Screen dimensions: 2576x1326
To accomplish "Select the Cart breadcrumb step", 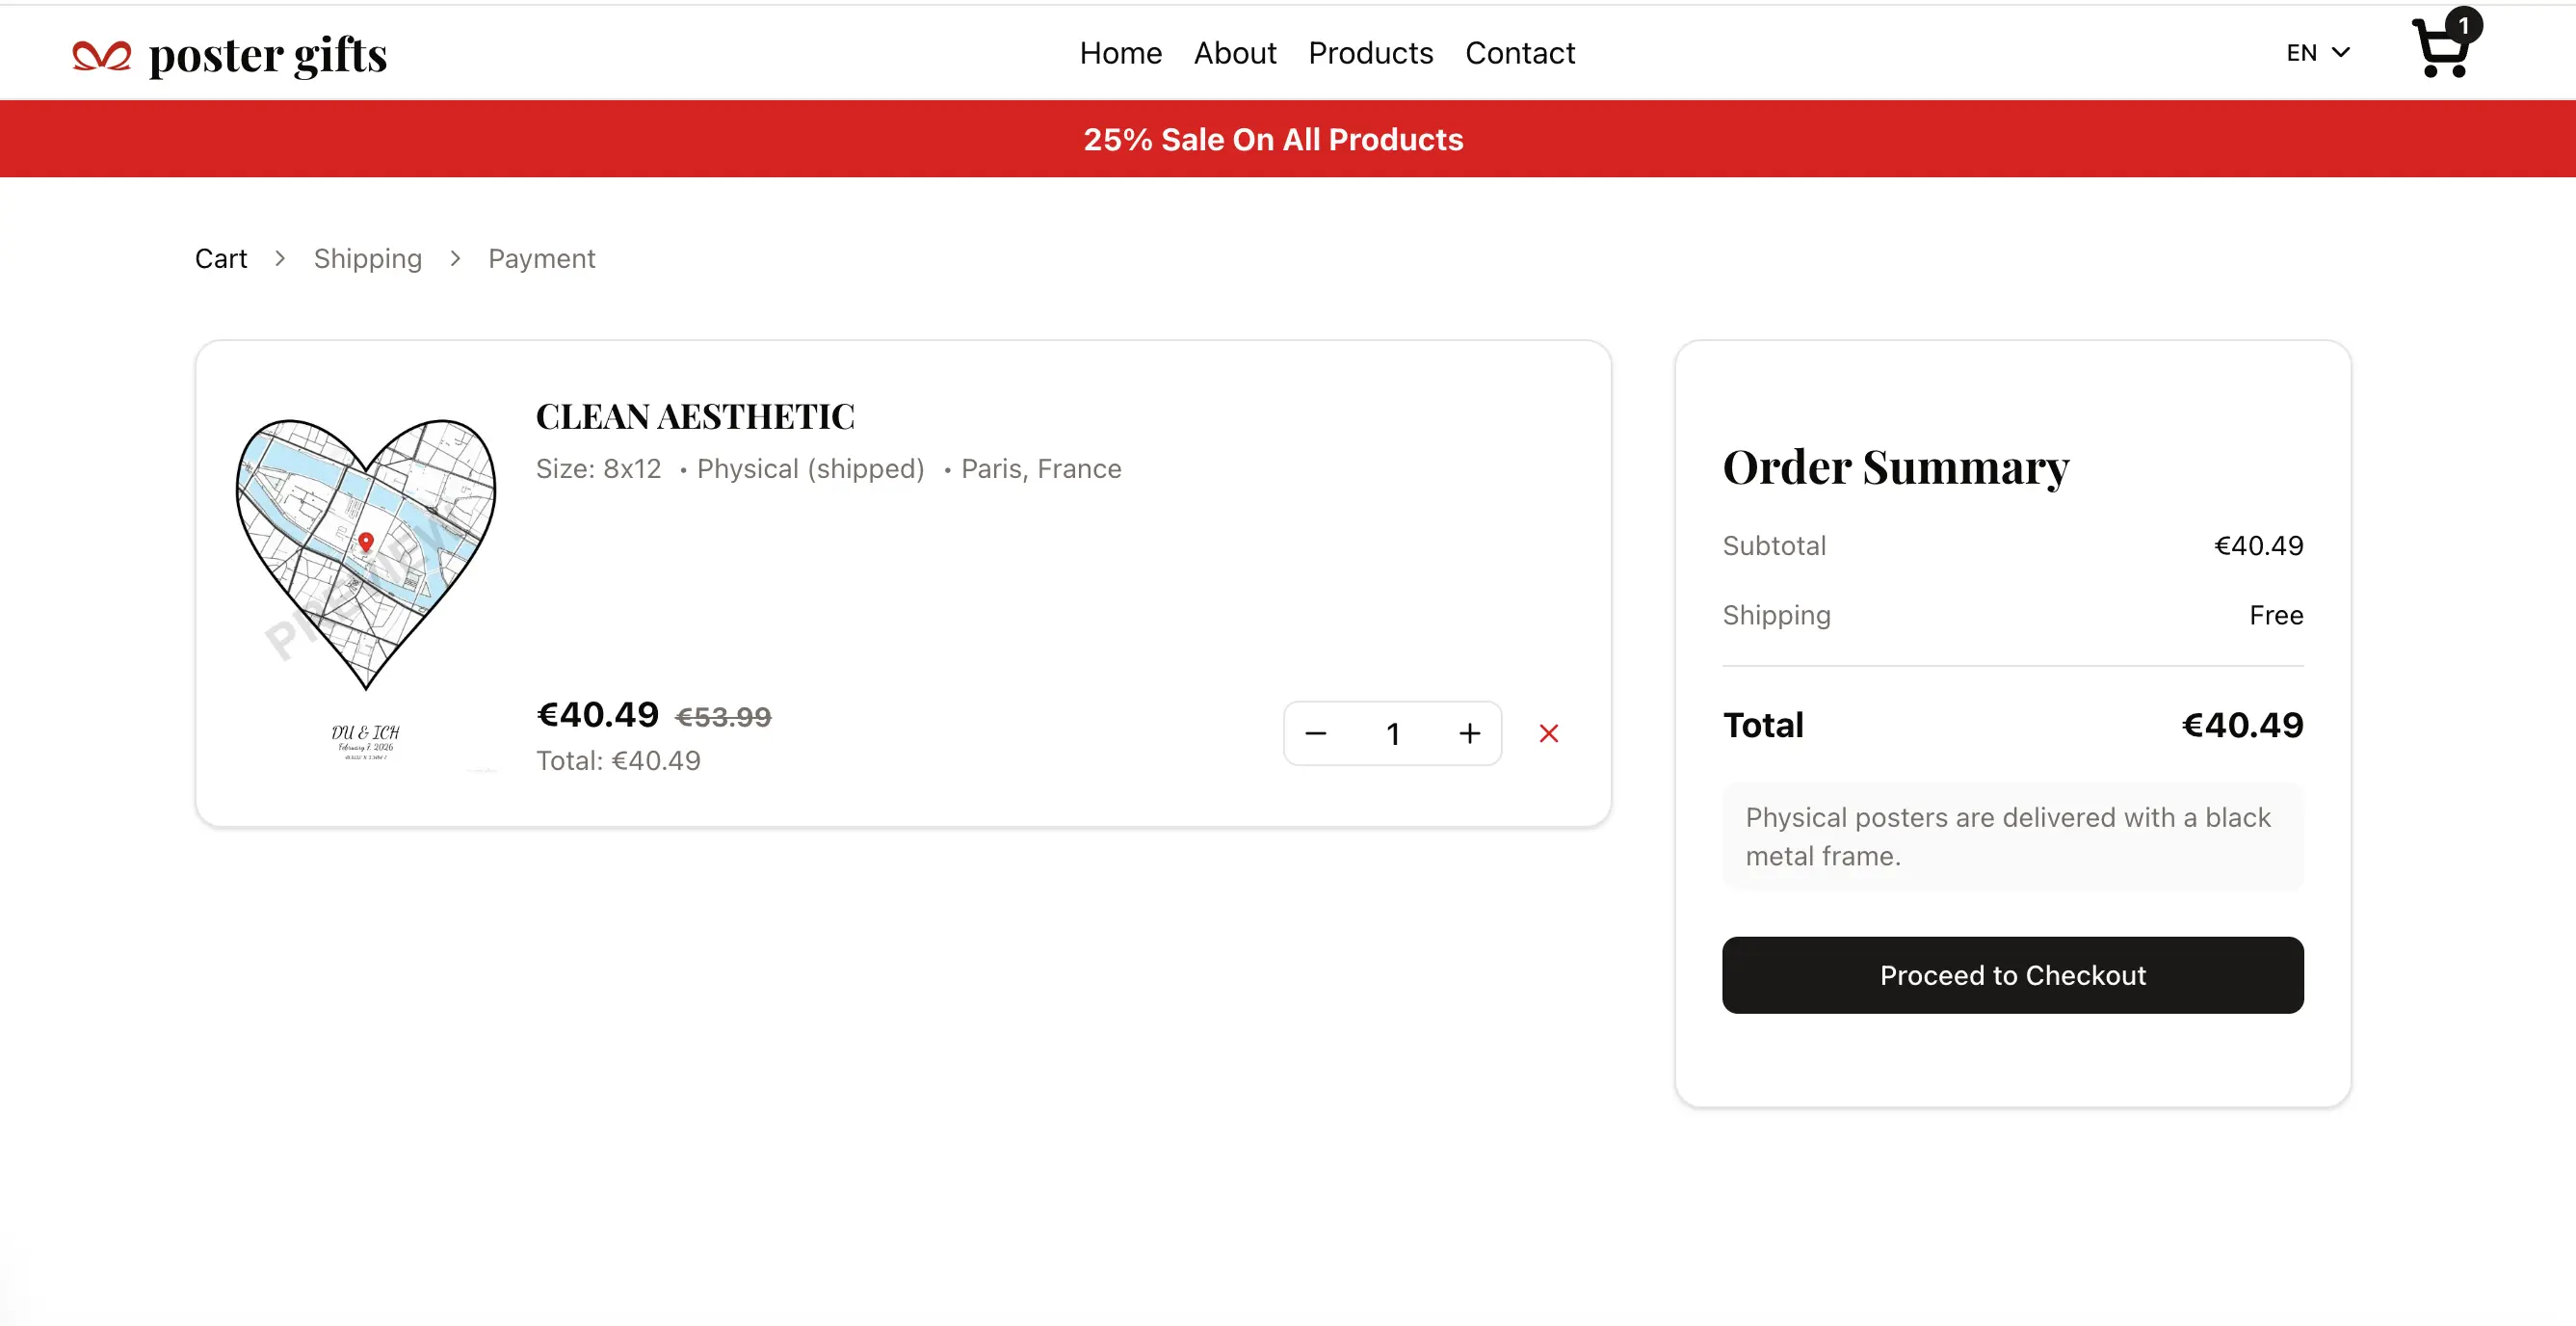I will 220,258.
